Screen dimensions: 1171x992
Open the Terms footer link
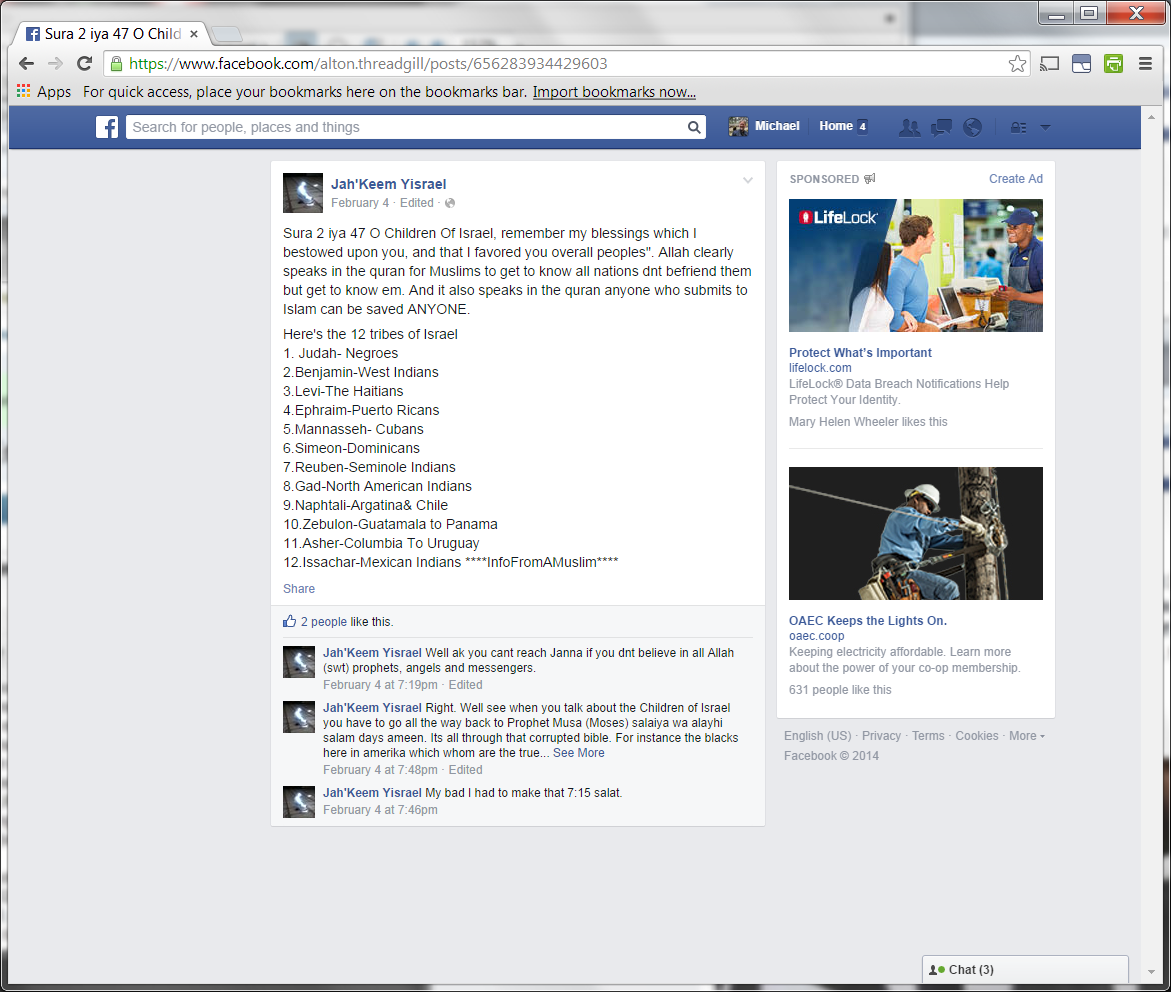point(928,736)
